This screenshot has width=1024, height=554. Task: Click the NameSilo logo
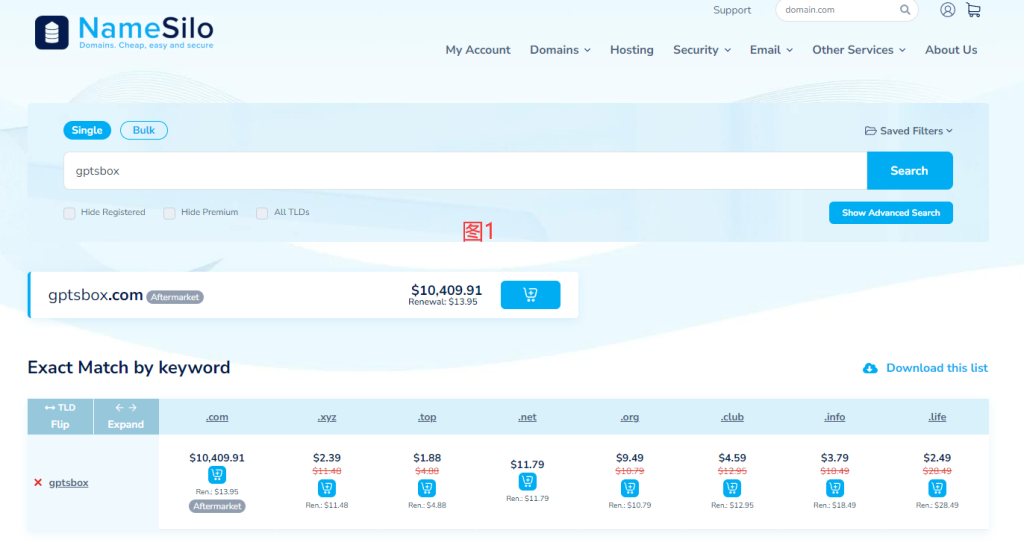pyautogui.click(x=124, y=32)
